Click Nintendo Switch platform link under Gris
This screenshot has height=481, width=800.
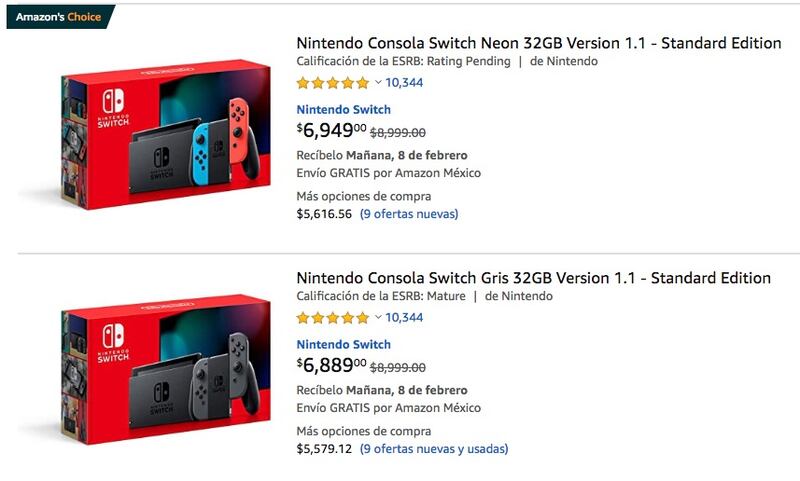344,345
